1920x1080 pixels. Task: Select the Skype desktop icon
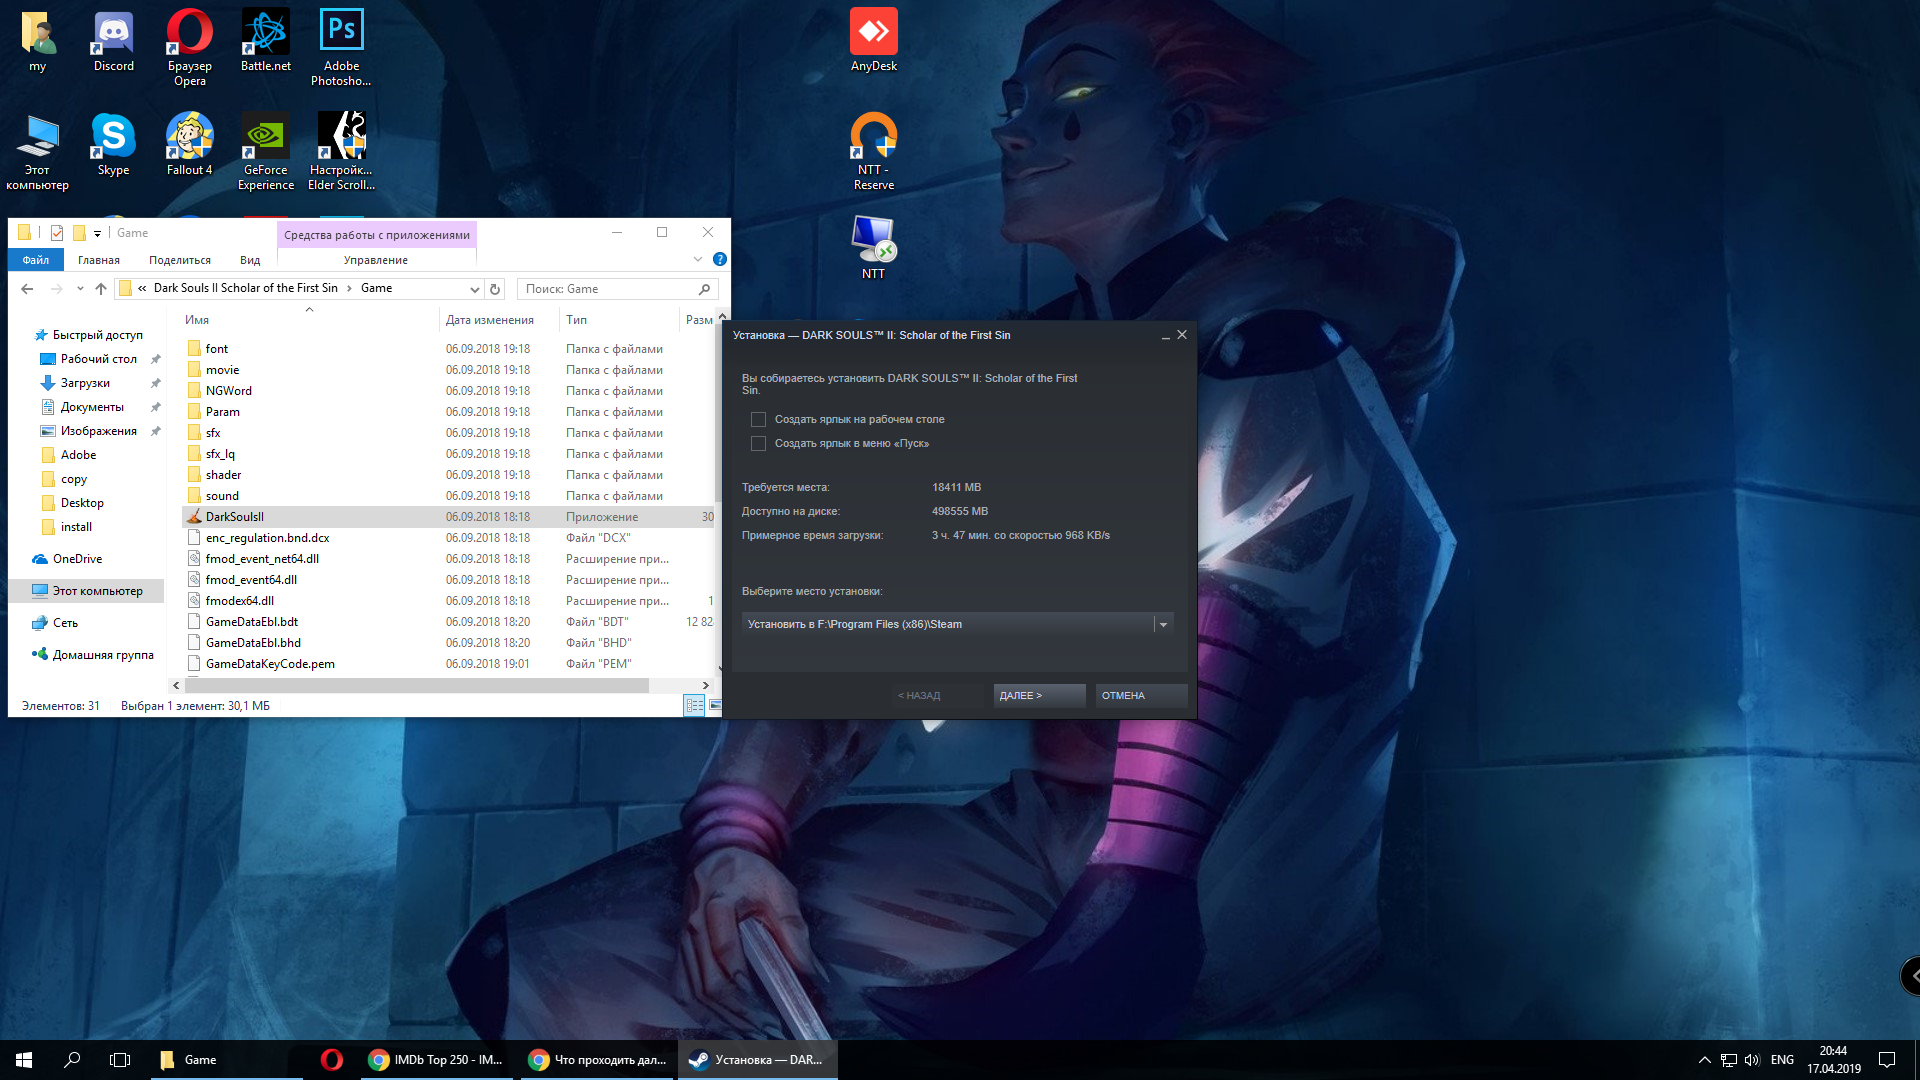point(114,146)
